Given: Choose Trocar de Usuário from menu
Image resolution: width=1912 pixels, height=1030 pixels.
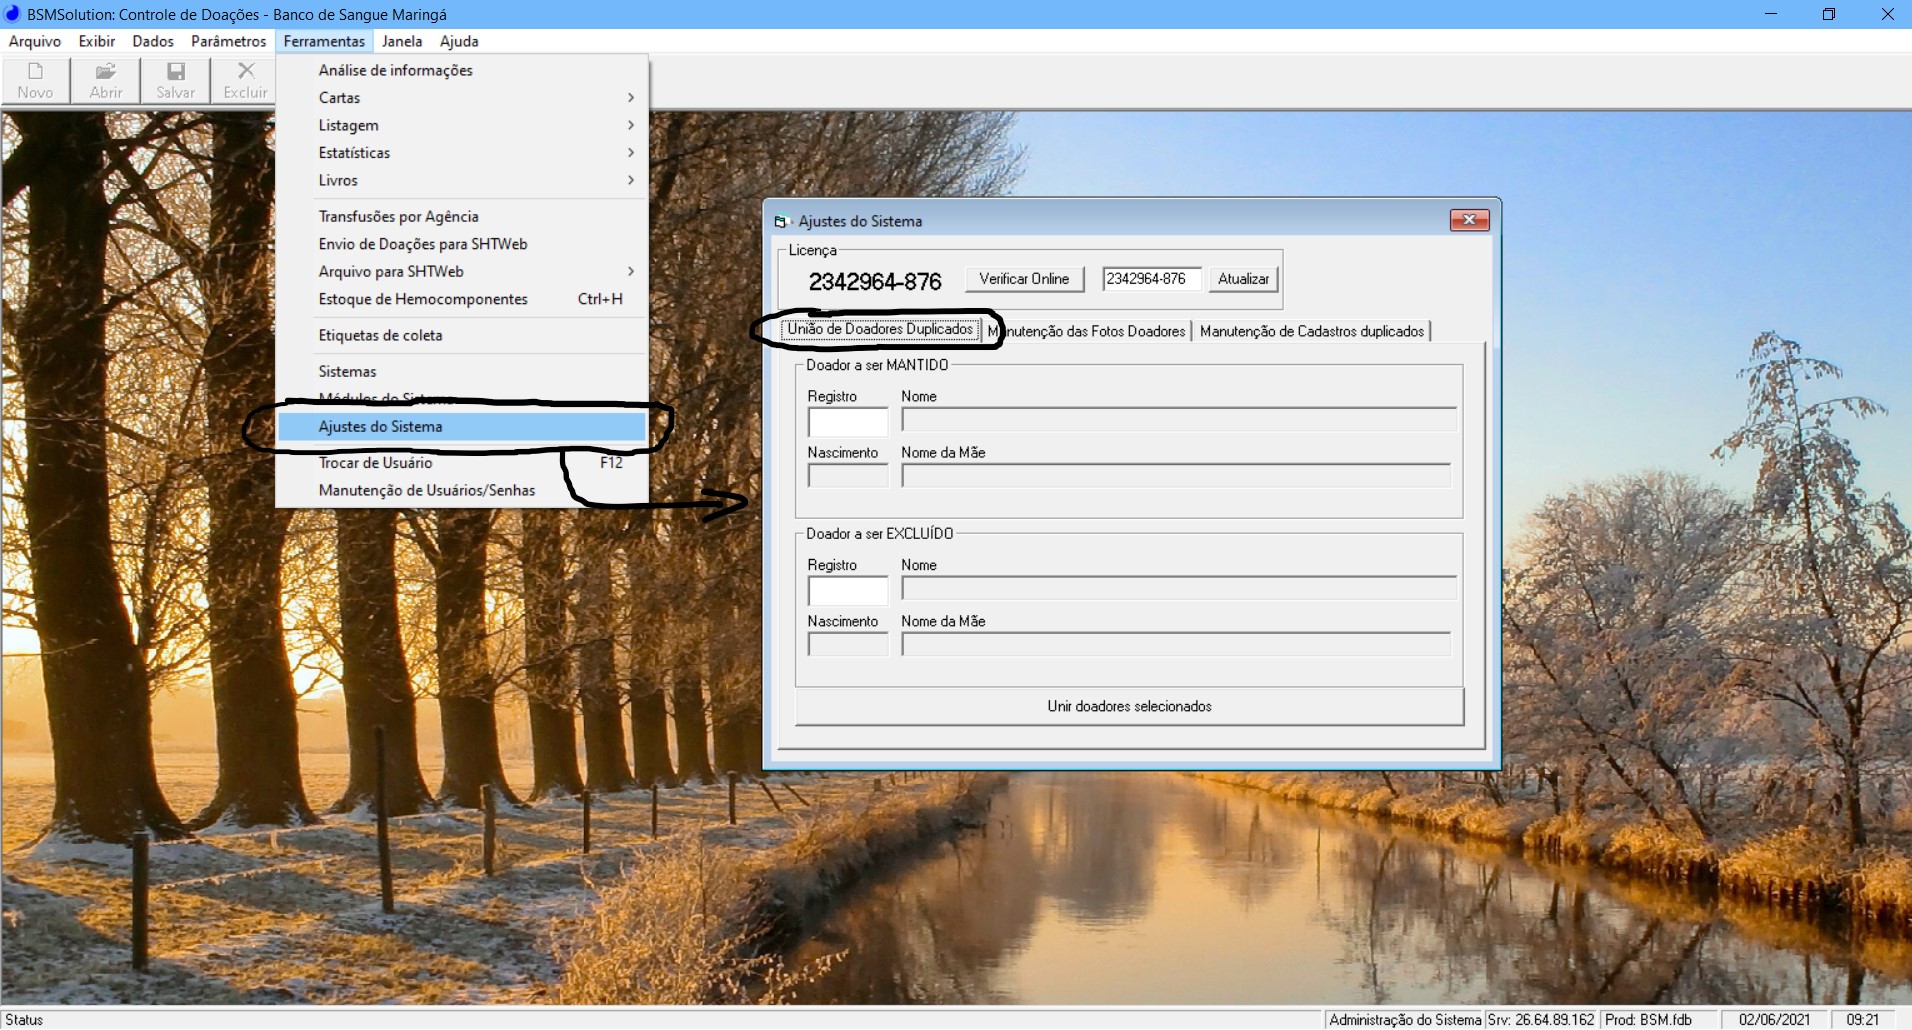Looking at the screenshot, I should (x=375, y=463).
